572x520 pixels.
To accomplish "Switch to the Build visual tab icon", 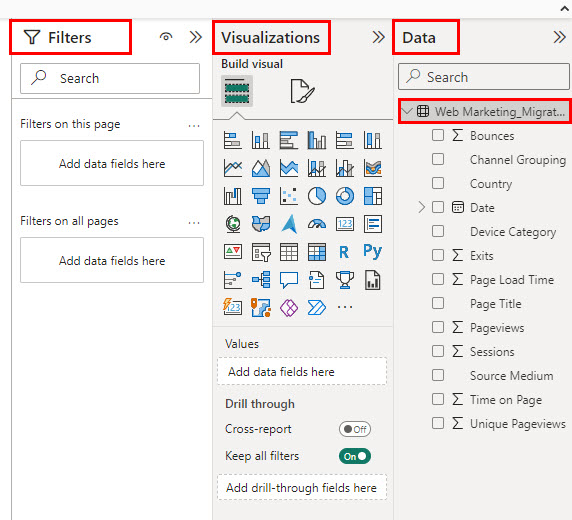I will [x=237, y=91].
